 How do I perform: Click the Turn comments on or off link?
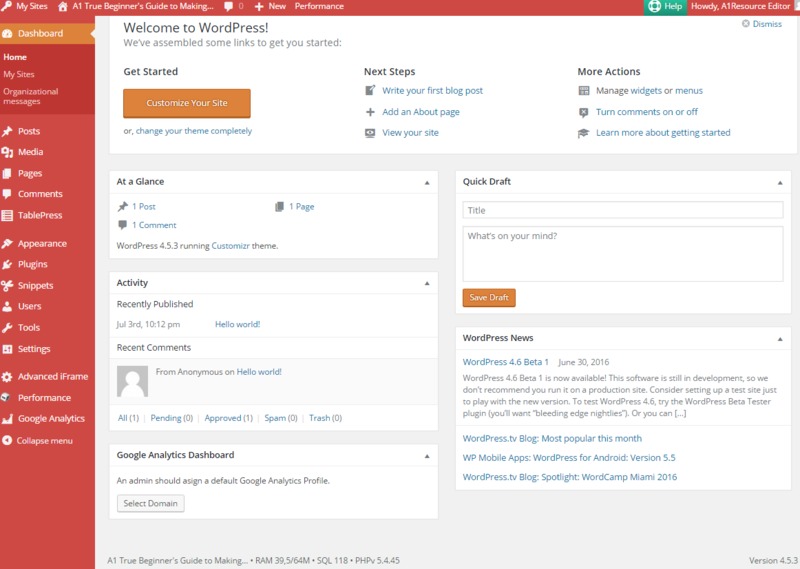click(x=646, y=112)
